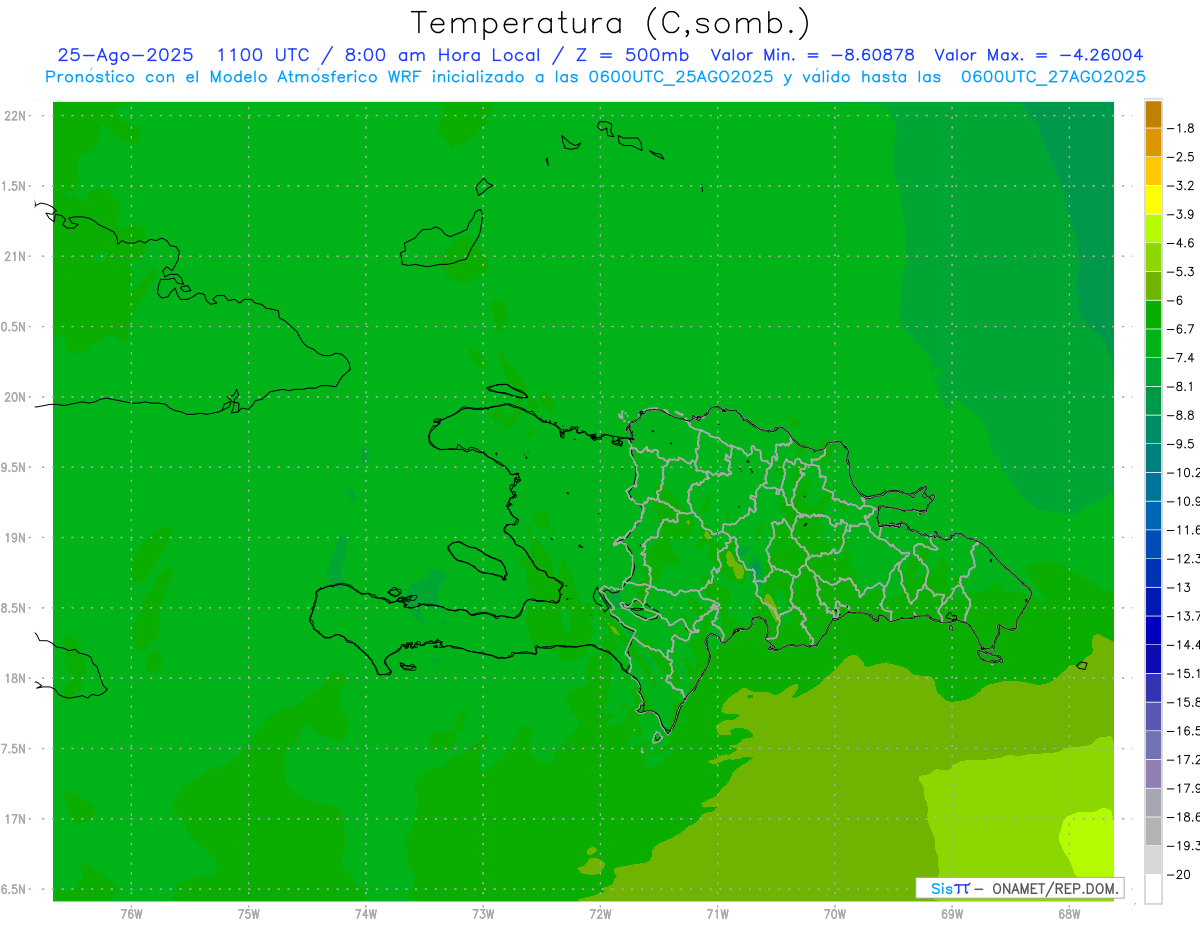Click the '72W' longitude label
This screenshot has width=1200, height=927.
click(x=600, y=913)
